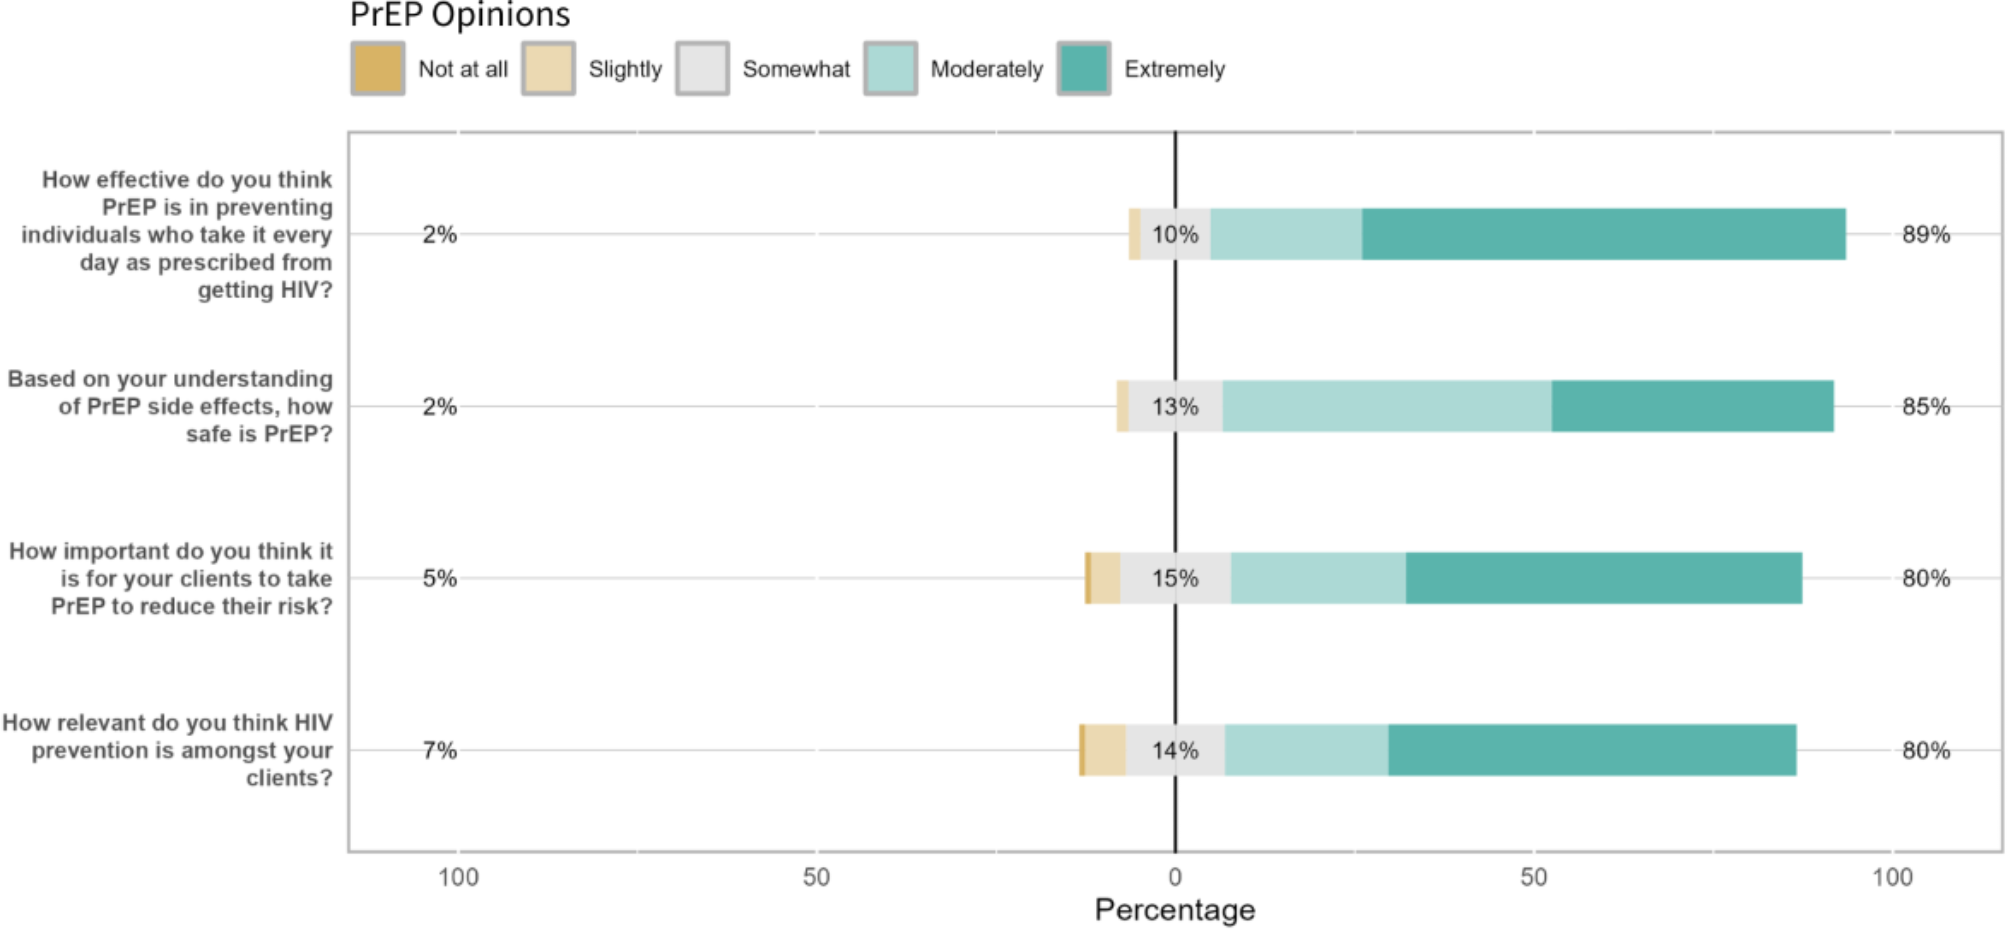
Task: Click the 'How relevant' HIV prevention question label
Action: 168,750
